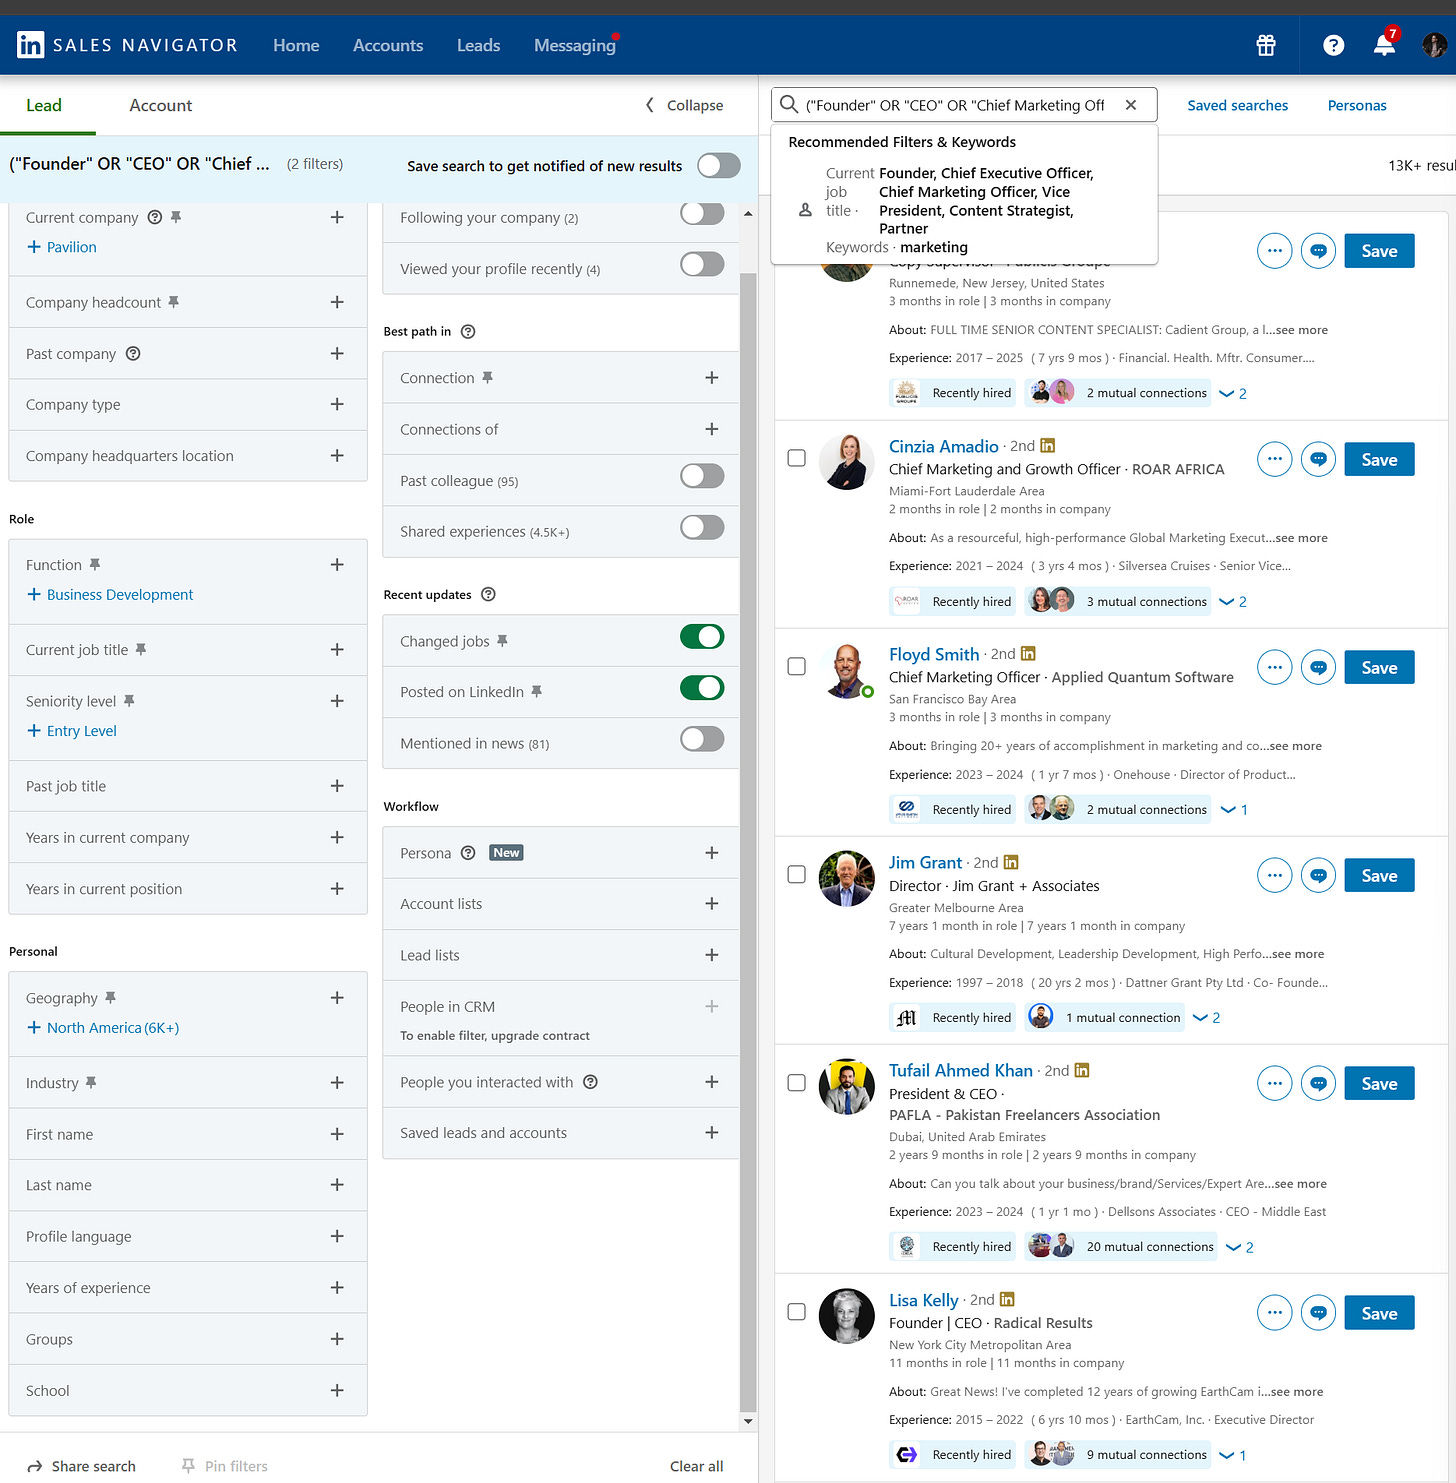The width and height of the screenshot is (1456, 1483).
Task: Switch to Lead tab
Action: [44, 105]
